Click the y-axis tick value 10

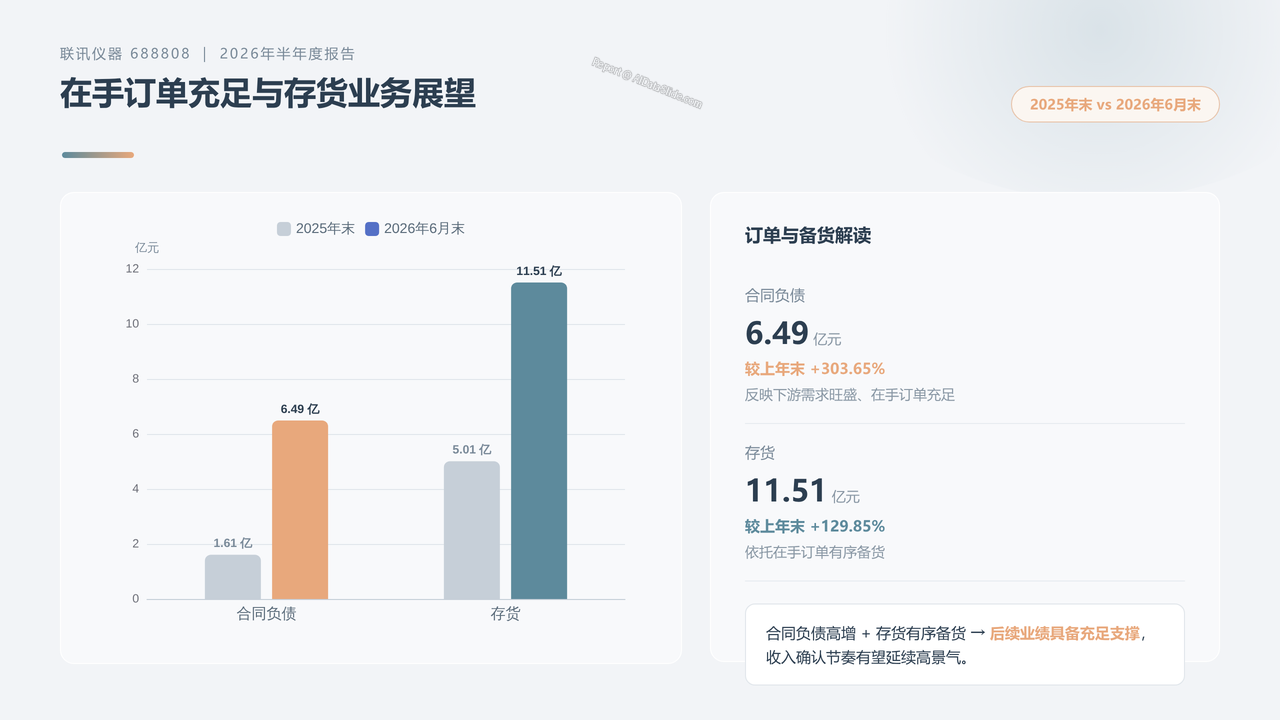(x=132, y=323)
